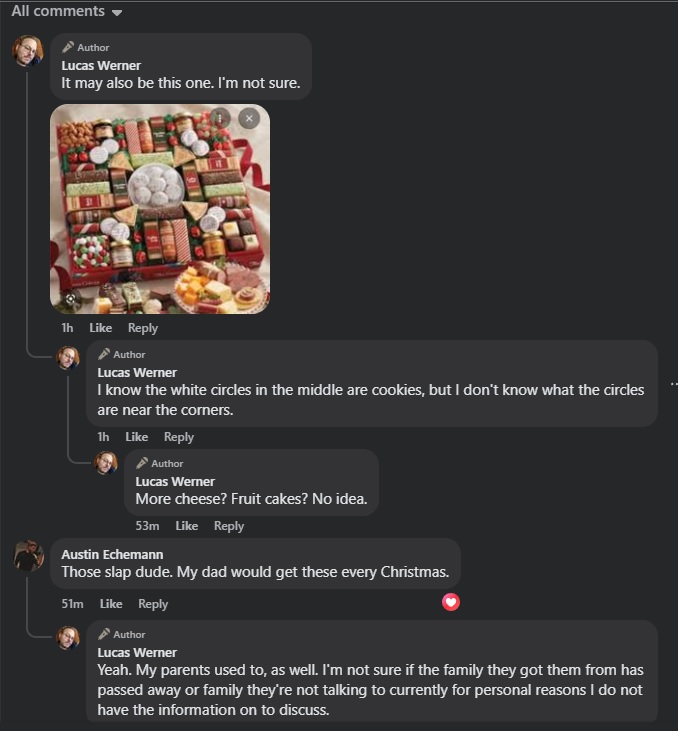
Task: Like Austin Echemann's 'Those slap dude' comment
Action: pos(111,604)
